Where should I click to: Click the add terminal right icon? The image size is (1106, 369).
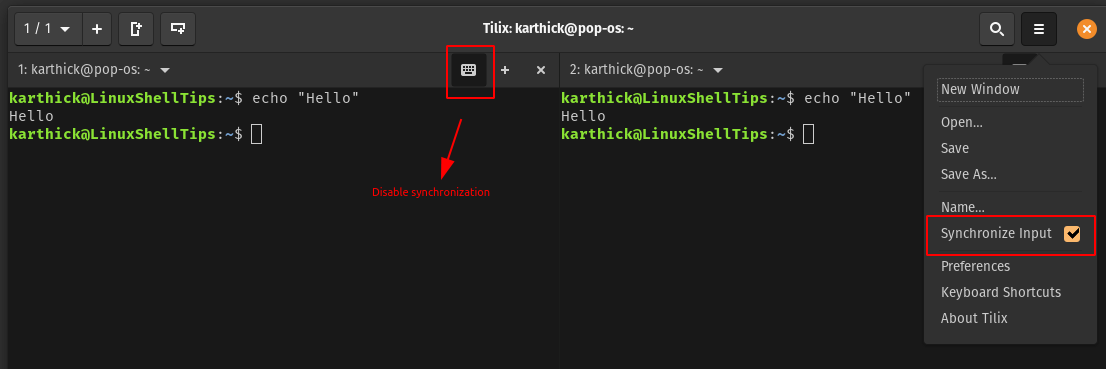136,29
